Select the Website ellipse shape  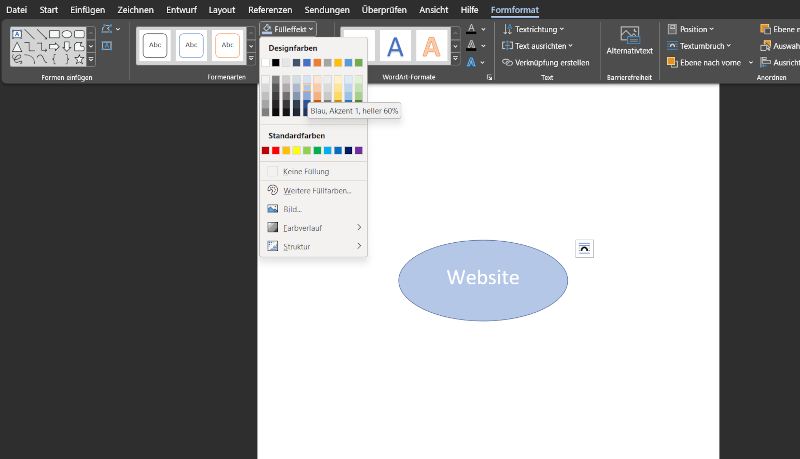click(483, 280)
